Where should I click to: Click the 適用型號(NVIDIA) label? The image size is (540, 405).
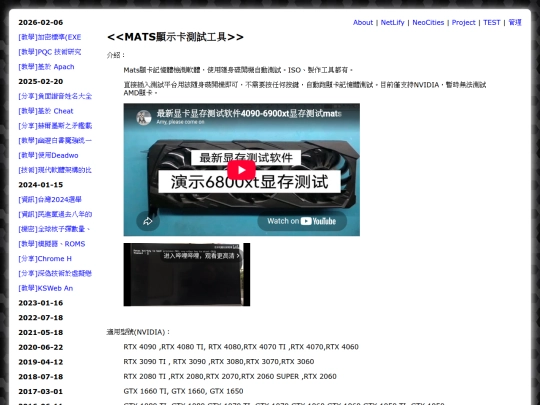138,332
